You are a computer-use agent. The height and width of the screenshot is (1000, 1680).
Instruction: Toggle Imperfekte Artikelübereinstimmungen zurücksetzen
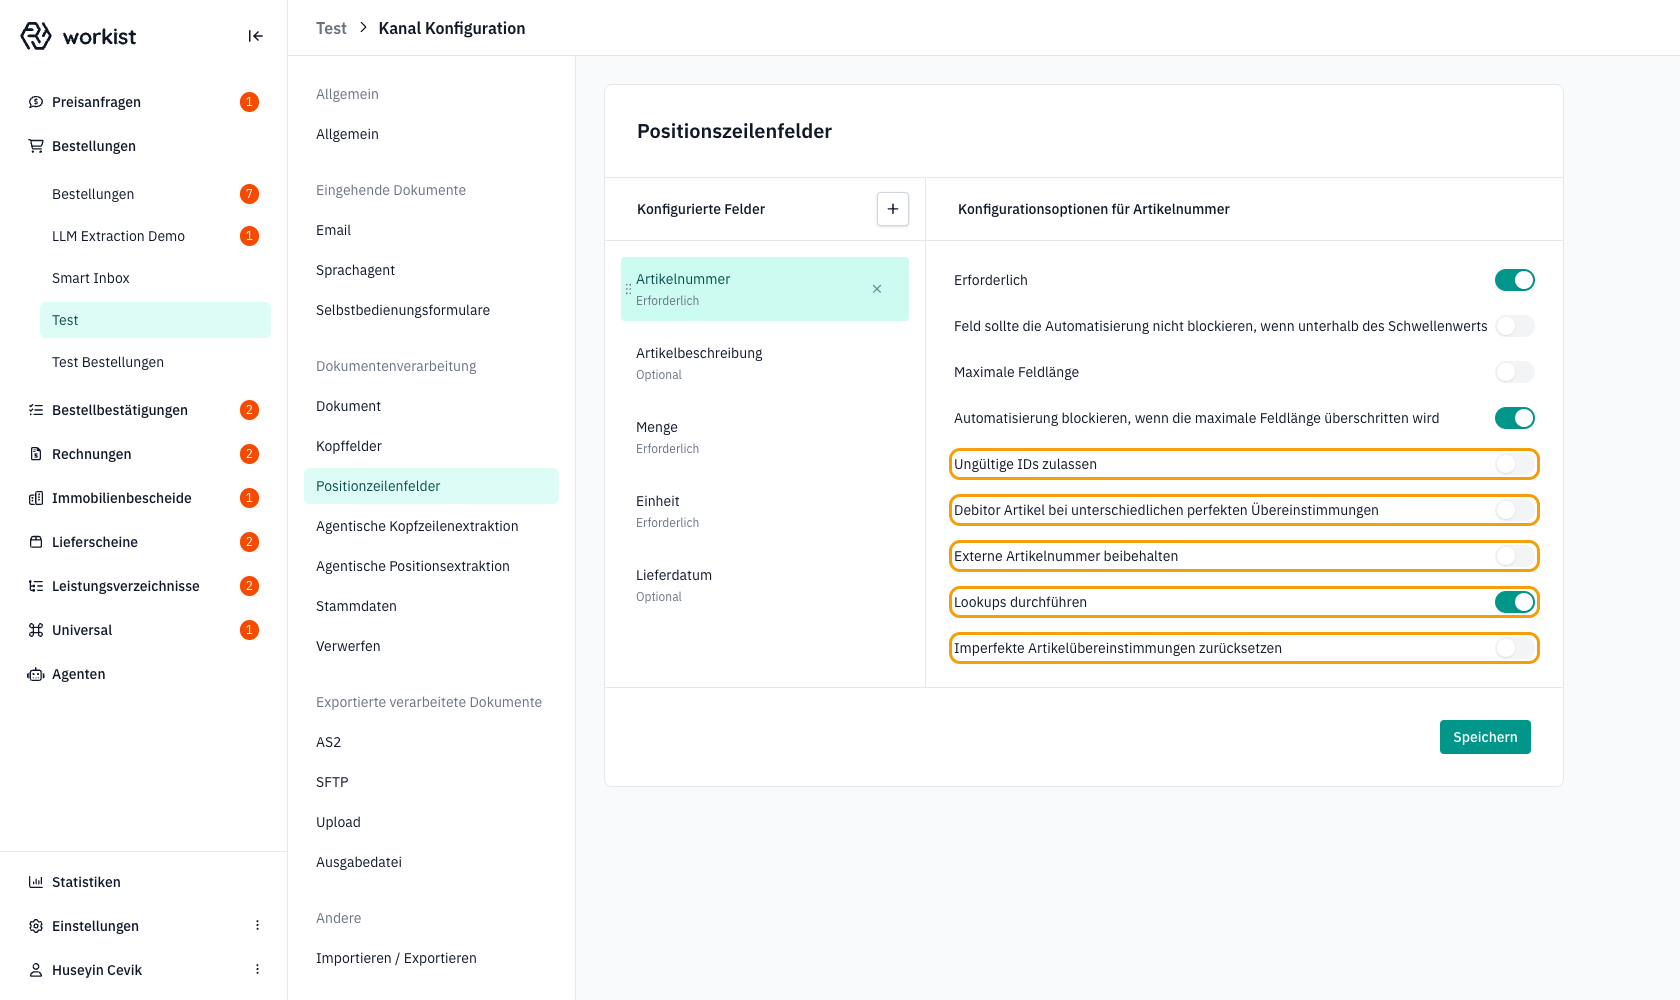click(1515, 648)
